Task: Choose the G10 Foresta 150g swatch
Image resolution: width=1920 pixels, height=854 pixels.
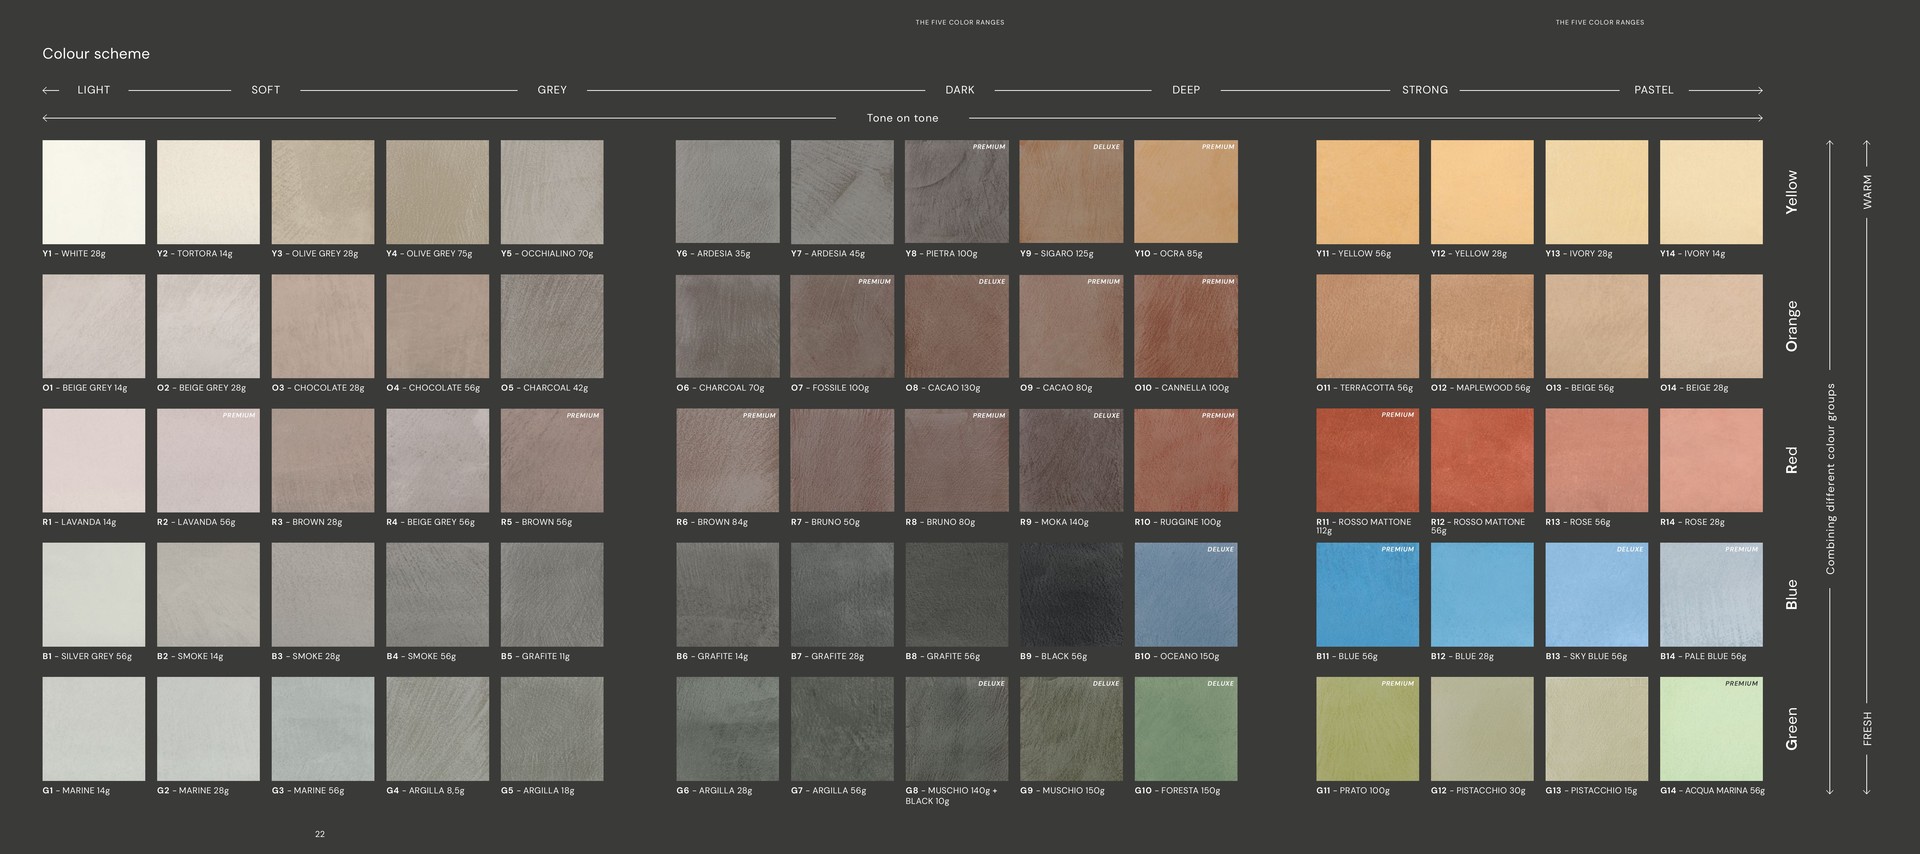Action: pos(1185,729)
